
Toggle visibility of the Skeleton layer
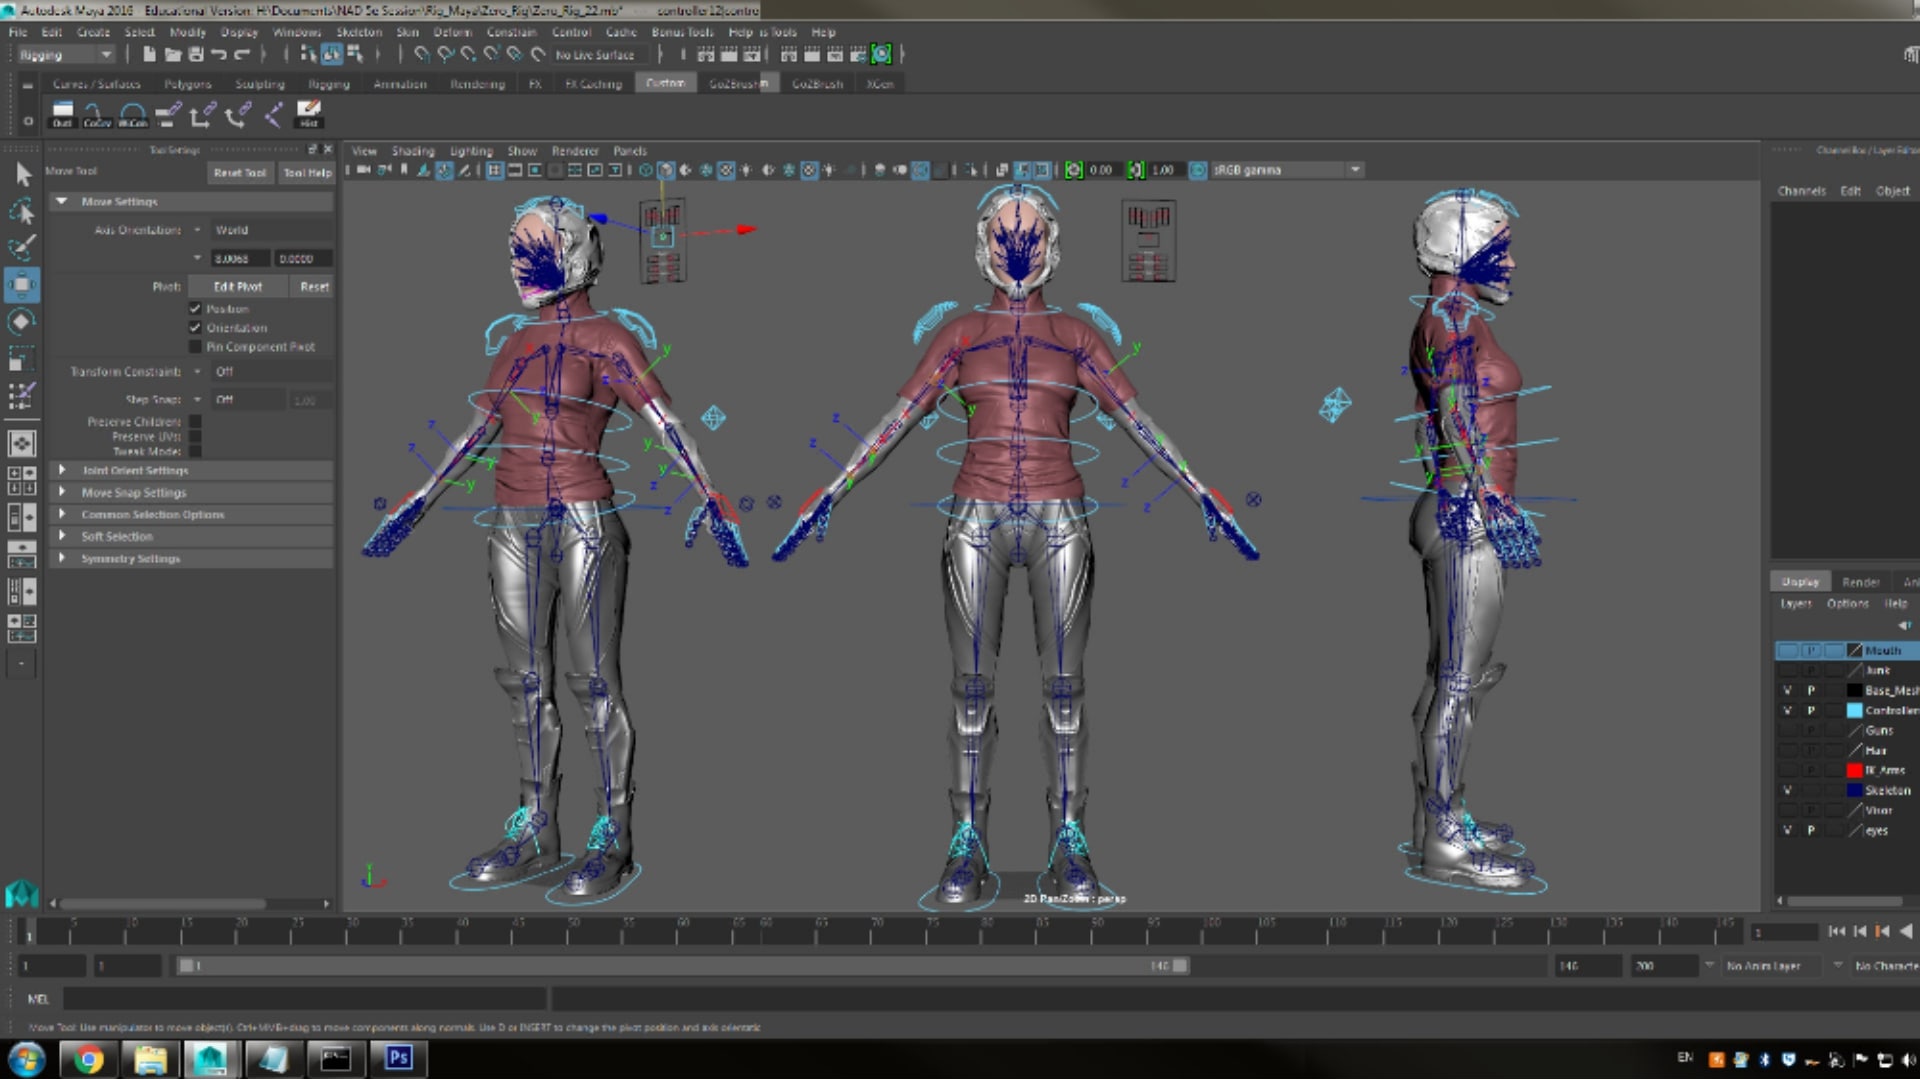tap(1787, 790)
